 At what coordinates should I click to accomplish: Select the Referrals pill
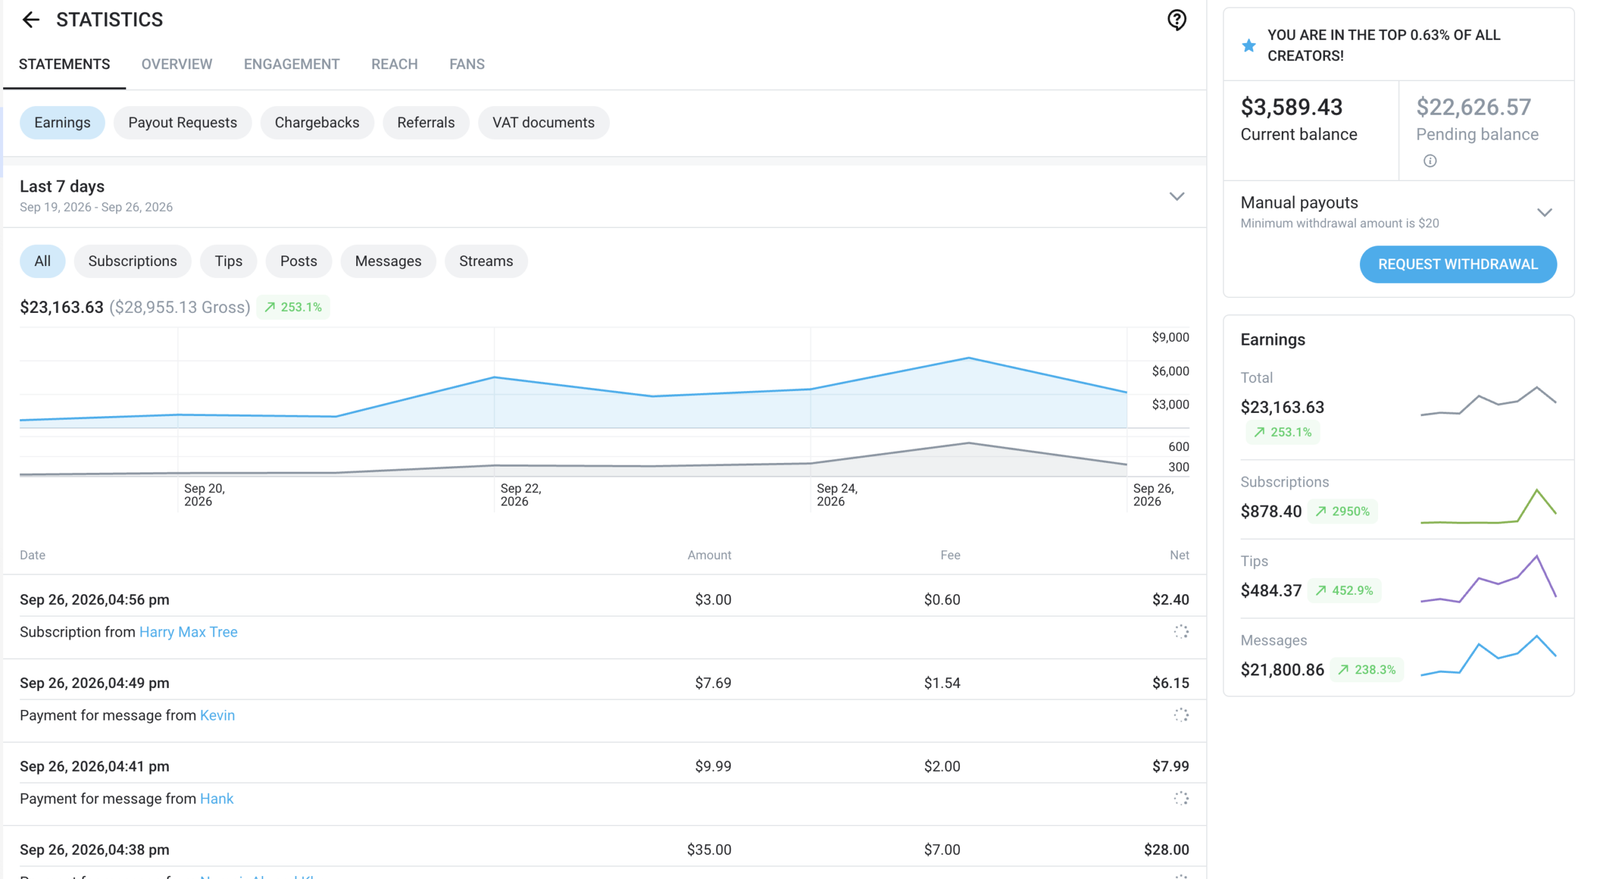coord(426,123)
